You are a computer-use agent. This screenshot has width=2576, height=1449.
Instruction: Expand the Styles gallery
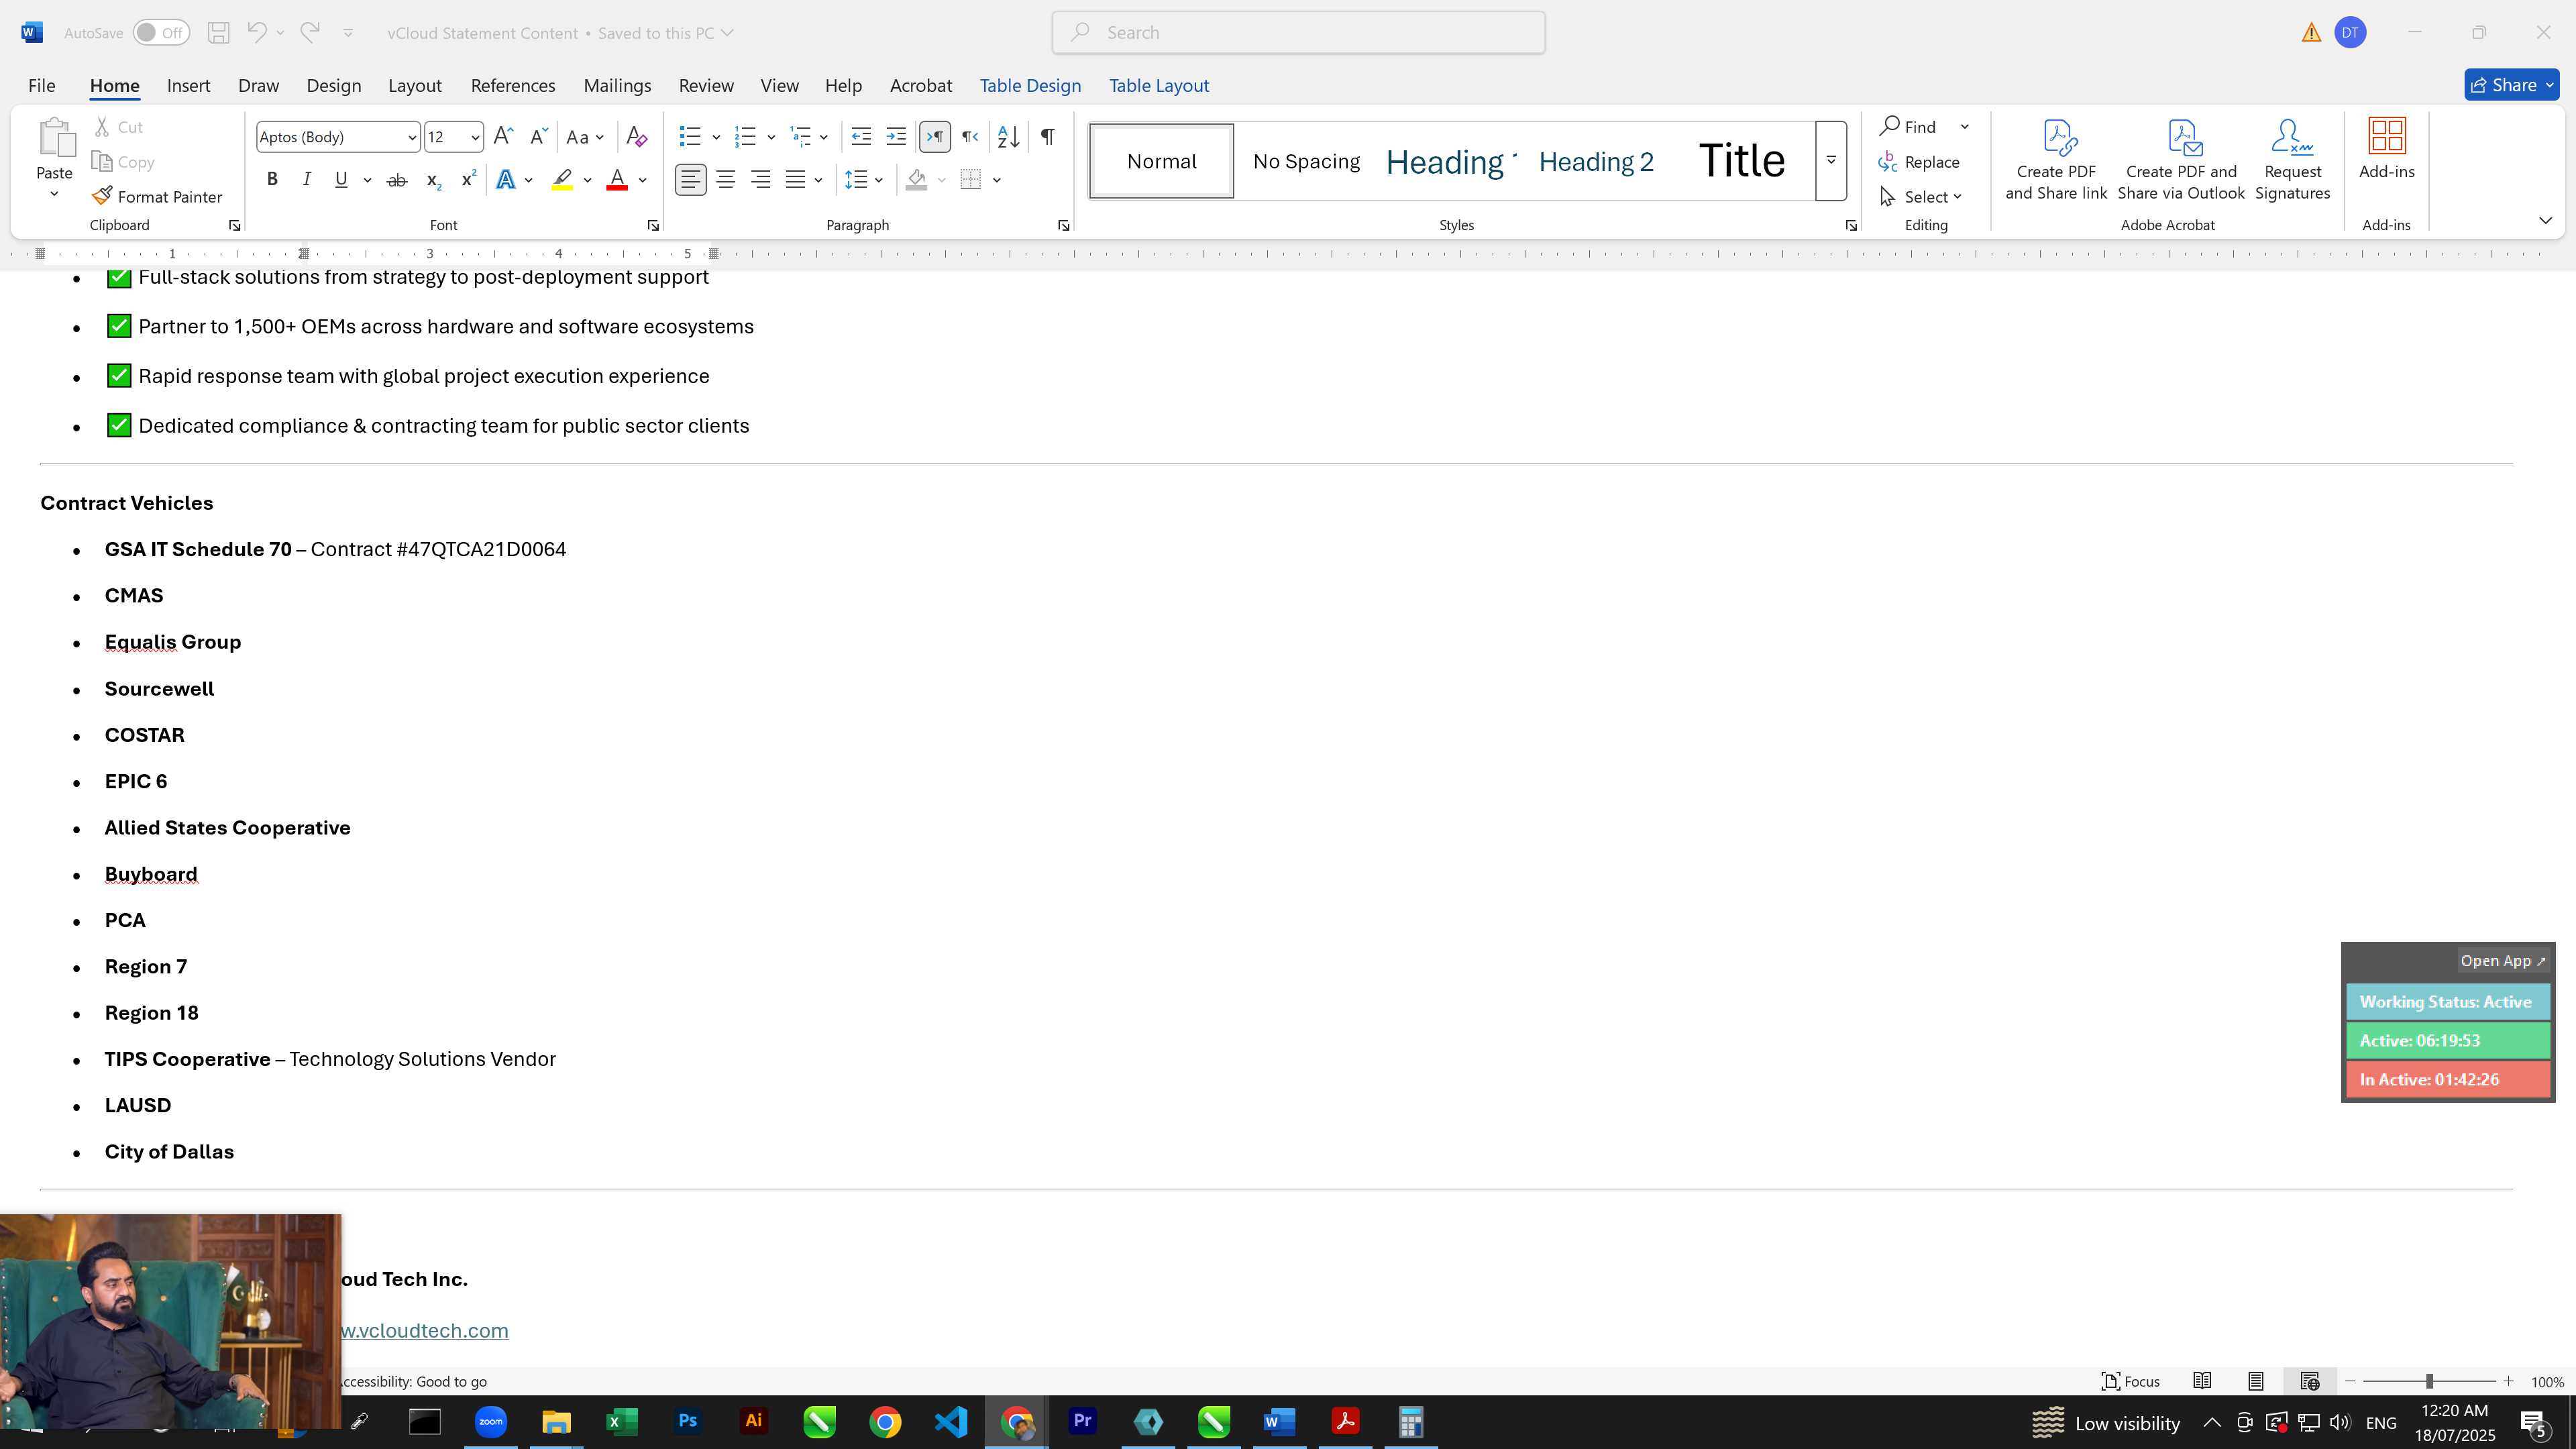[x=1831, y=161]
